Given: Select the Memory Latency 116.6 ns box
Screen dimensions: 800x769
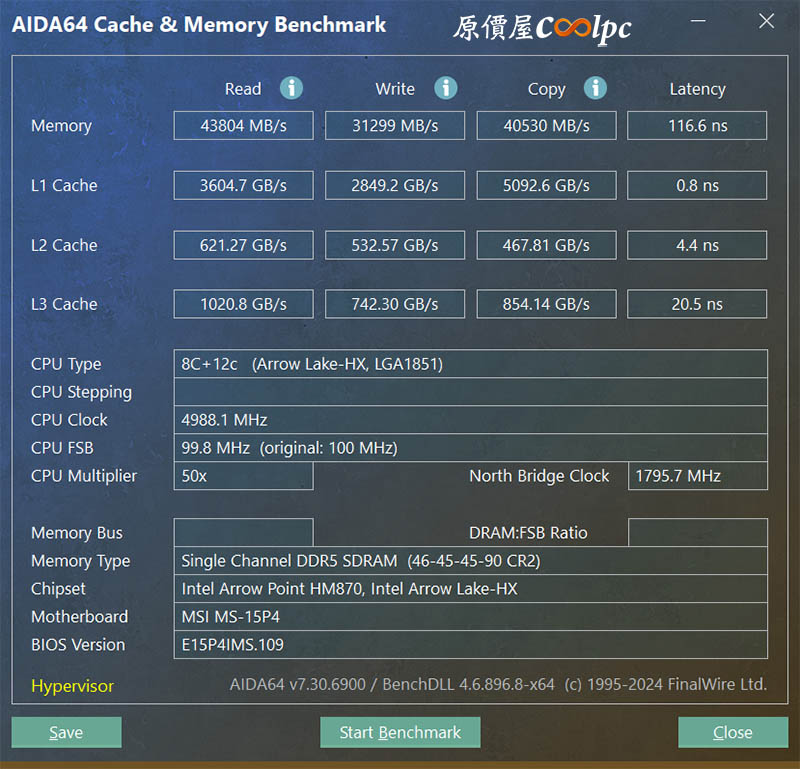Looking at the screenshot, I should [697, 126].
